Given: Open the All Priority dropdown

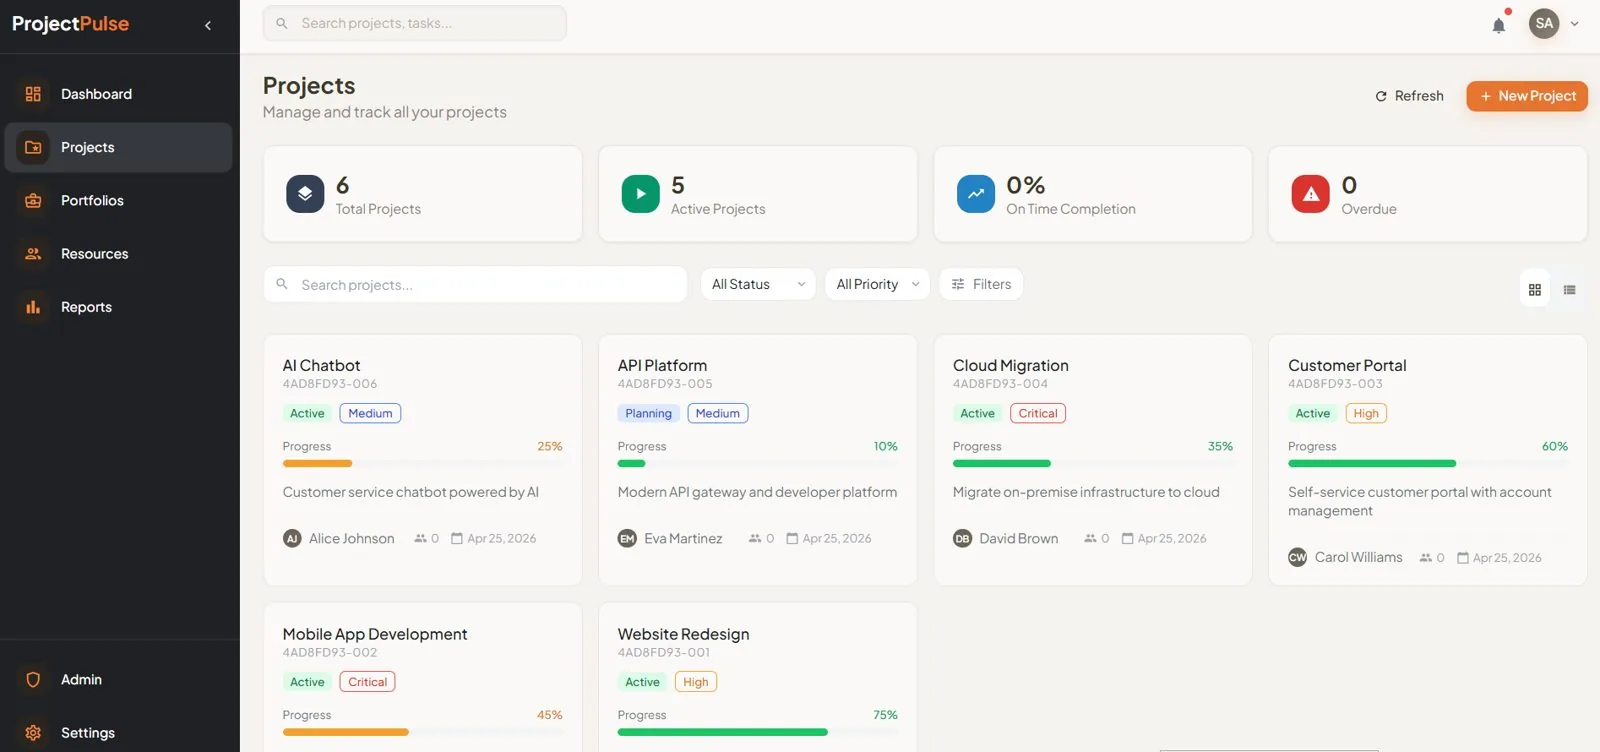Looking at the screenshot, I should [877, 284].
